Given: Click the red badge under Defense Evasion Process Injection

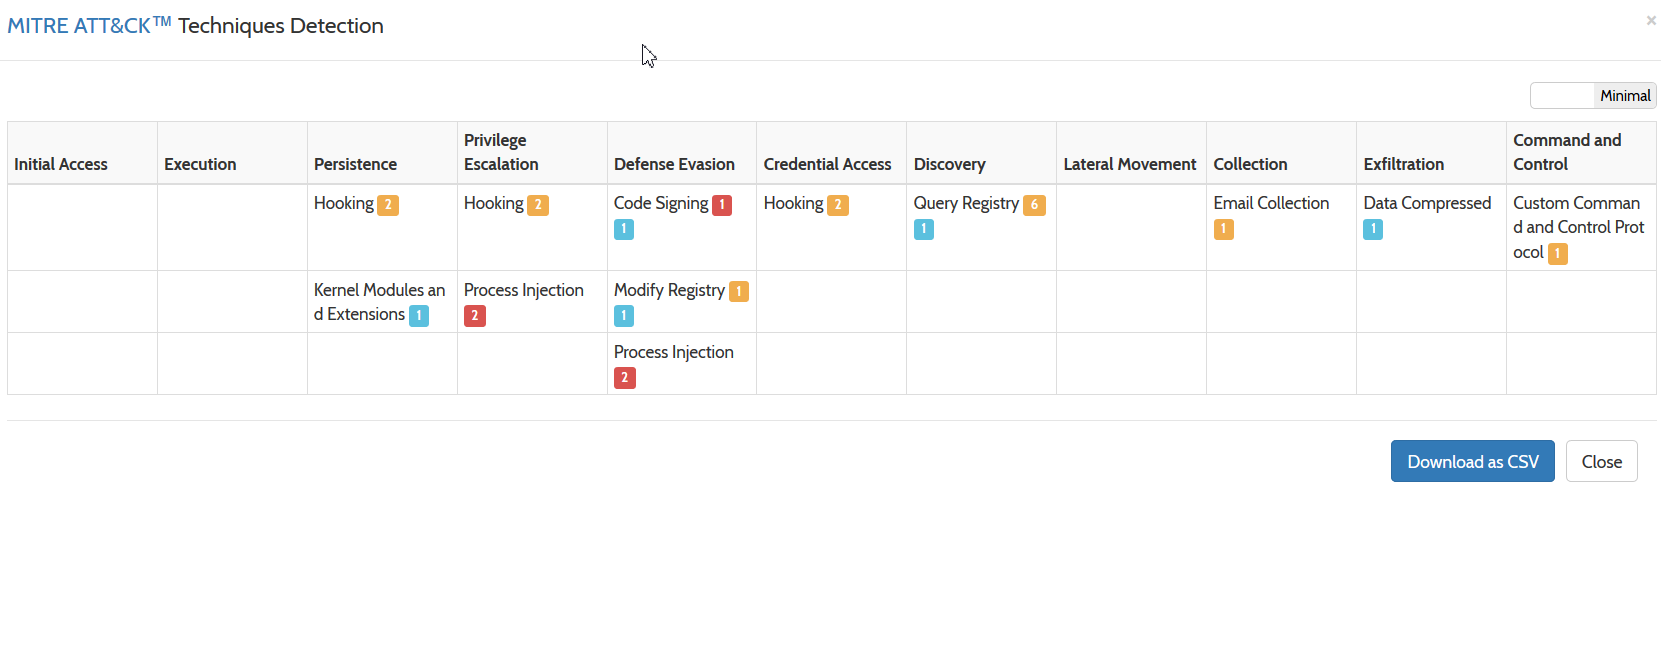Looking at the screenshot, I should coord(624,378).
